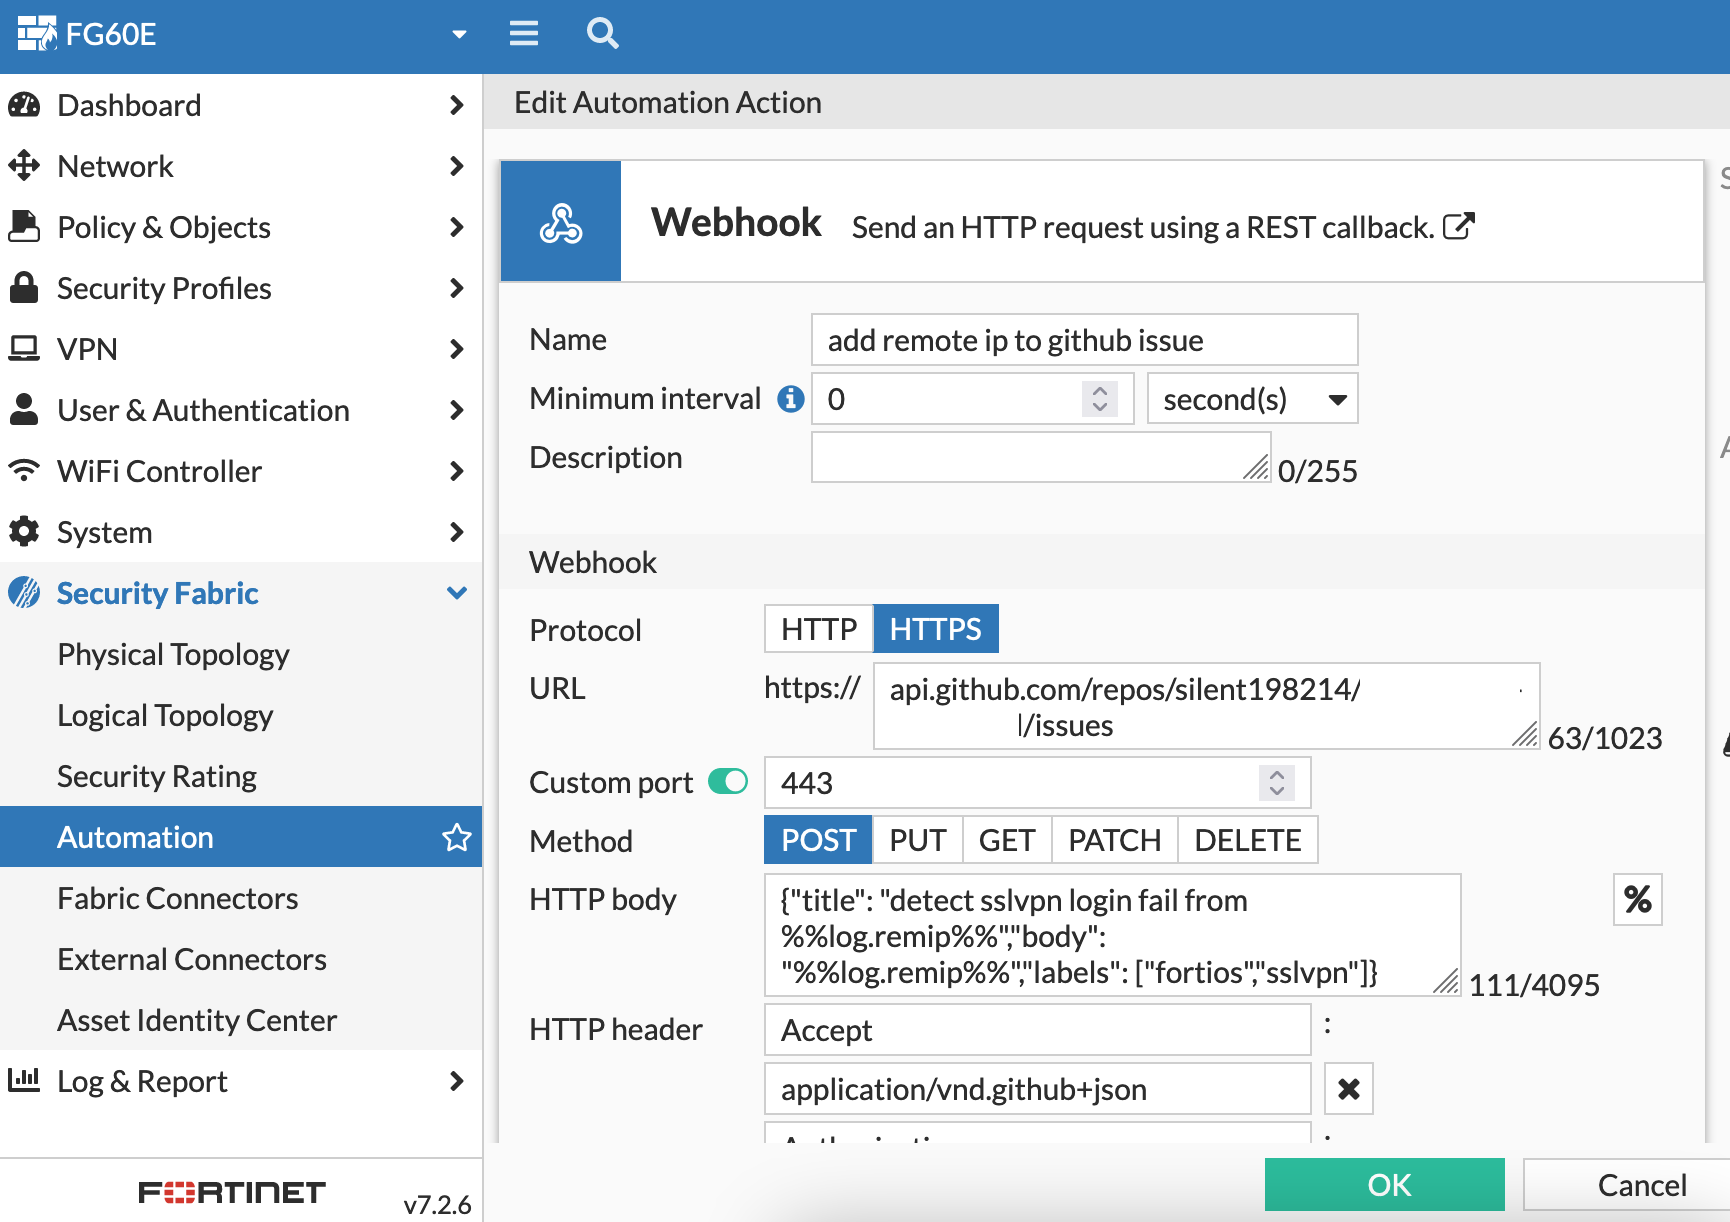This screenshot has width=1730, height=1222.
Task: Select the System gear icon
Action: [24, 532]
